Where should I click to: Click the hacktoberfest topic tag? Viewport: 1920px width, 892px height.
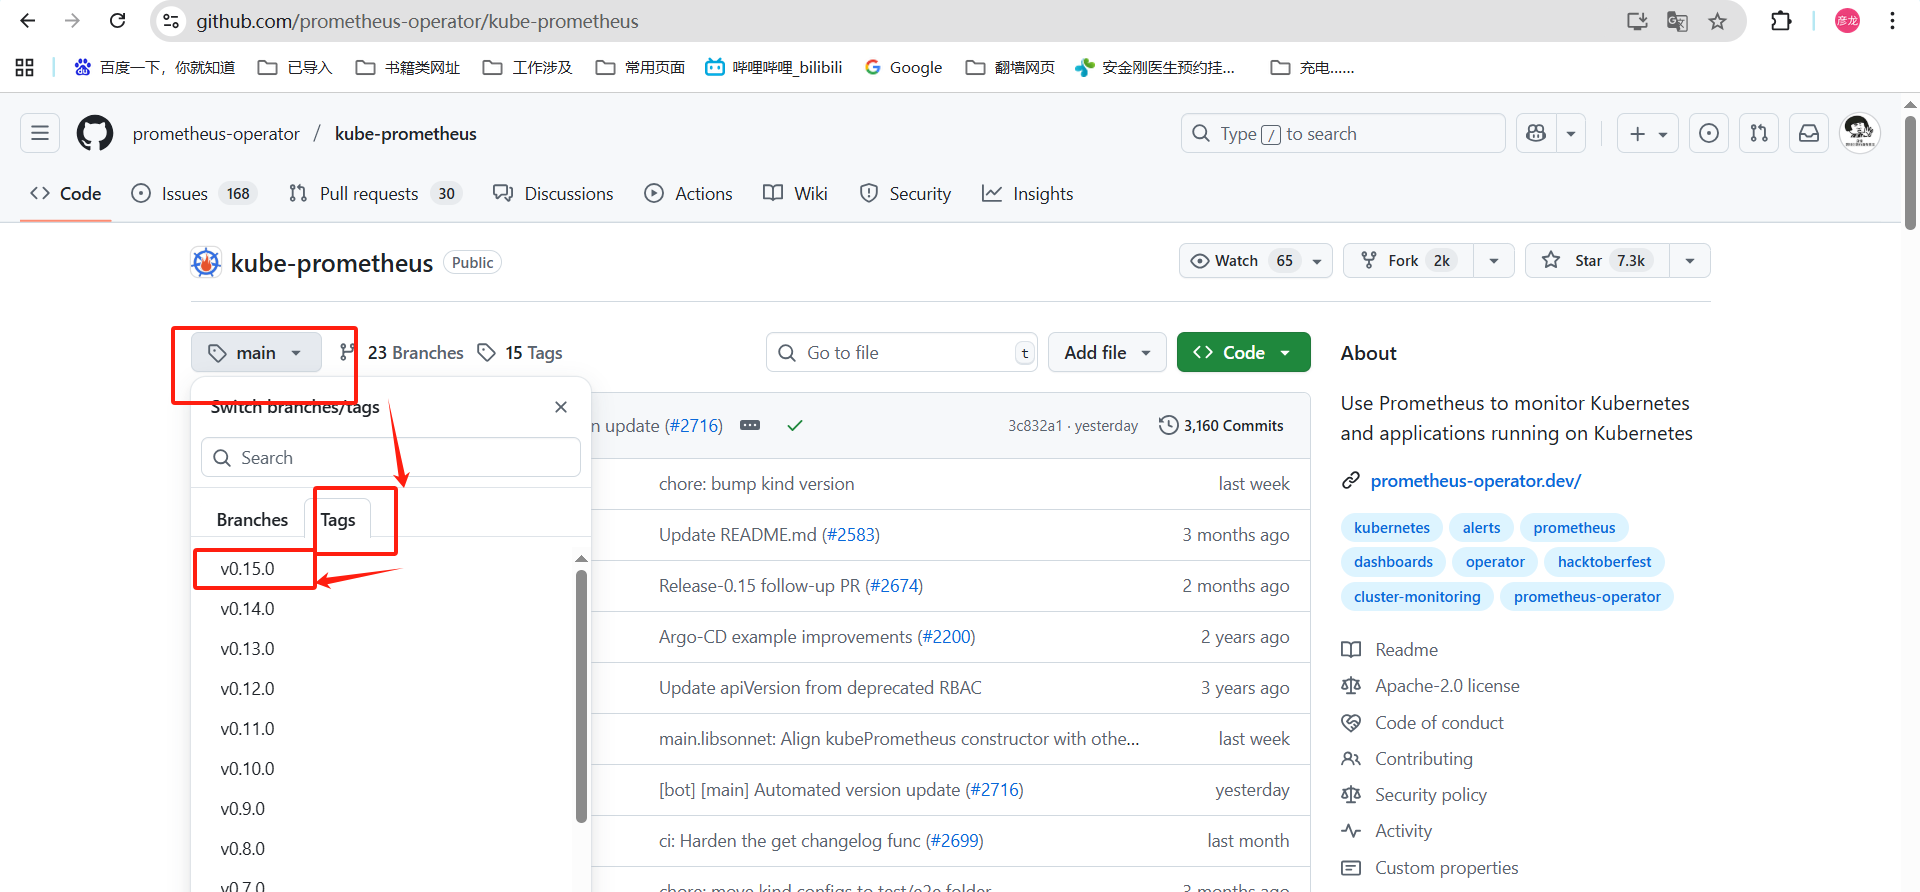coord(1604,562)
